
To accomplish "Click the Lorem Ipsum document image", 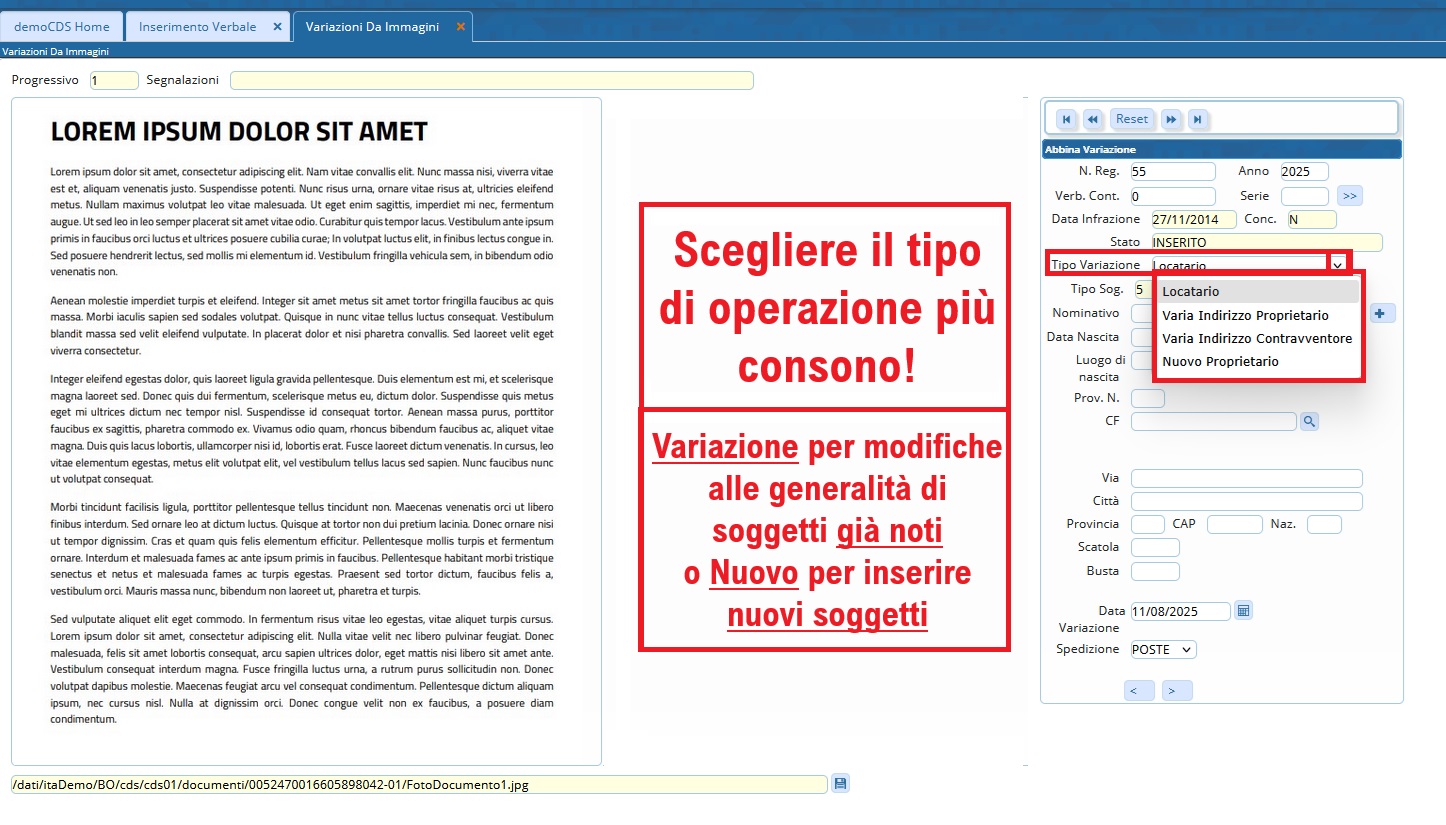I will tap(306, 431).
